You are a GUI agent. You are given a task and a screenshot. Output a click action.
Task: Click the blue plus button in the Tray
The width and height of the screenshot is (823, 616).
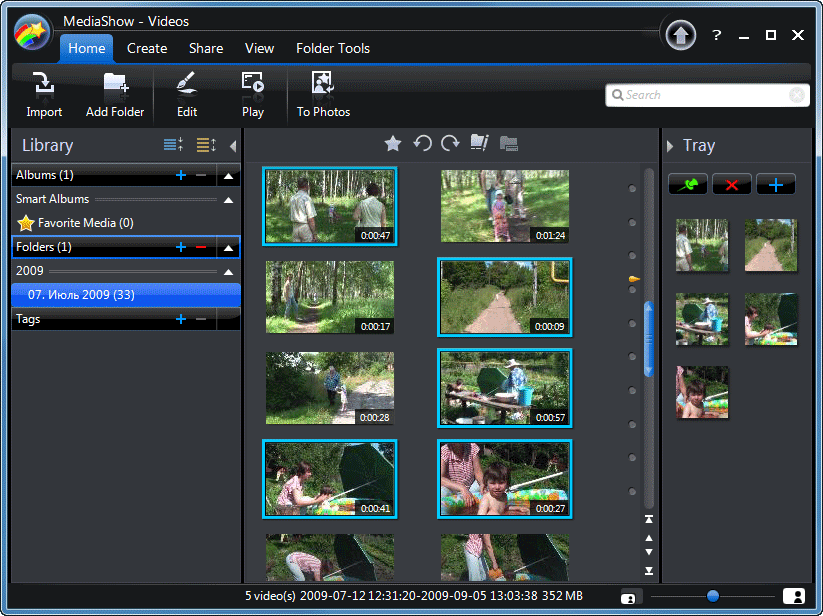tap(775, 185)
